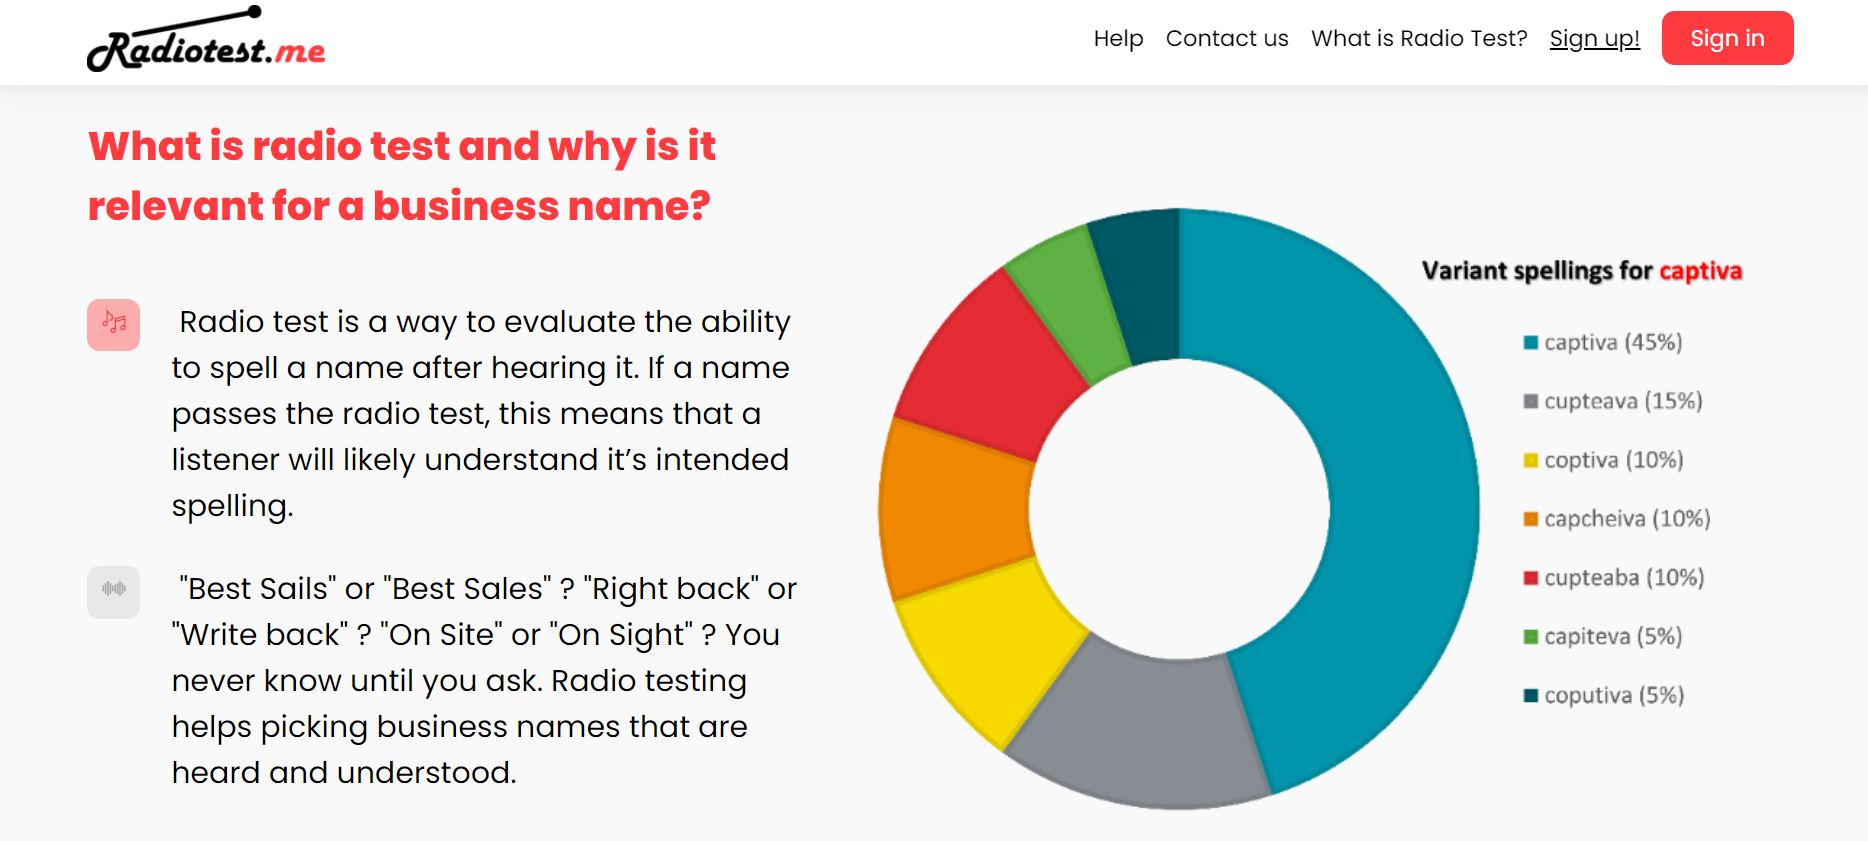The image size is (1868, 841).
Task: Open the Help menu item
Action: [1118, 38]
